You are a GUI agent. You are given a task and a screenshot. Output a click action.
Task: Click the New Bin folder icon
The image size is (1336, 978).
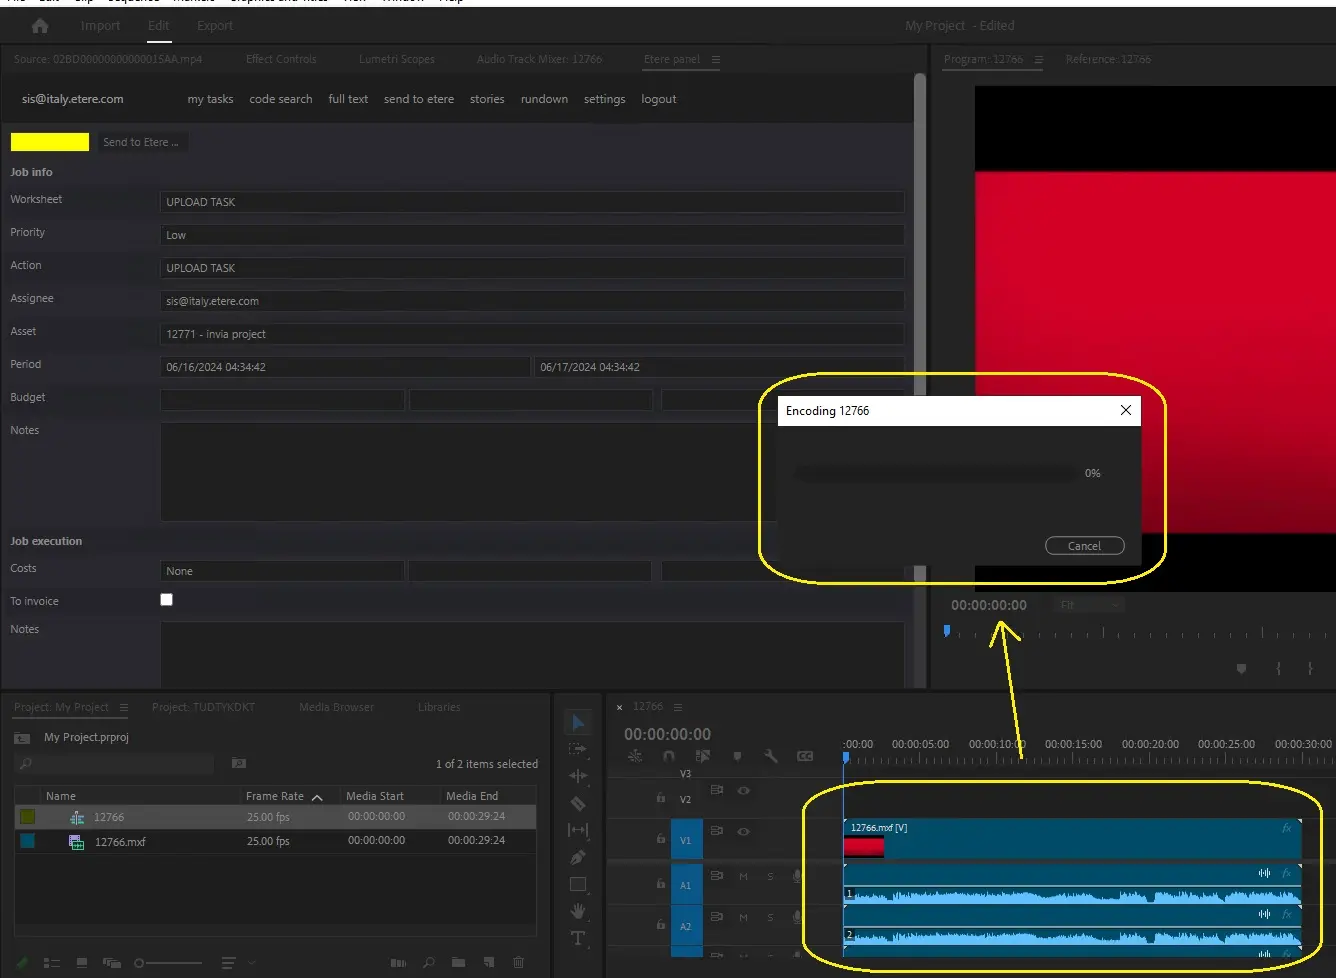point(458,962)
